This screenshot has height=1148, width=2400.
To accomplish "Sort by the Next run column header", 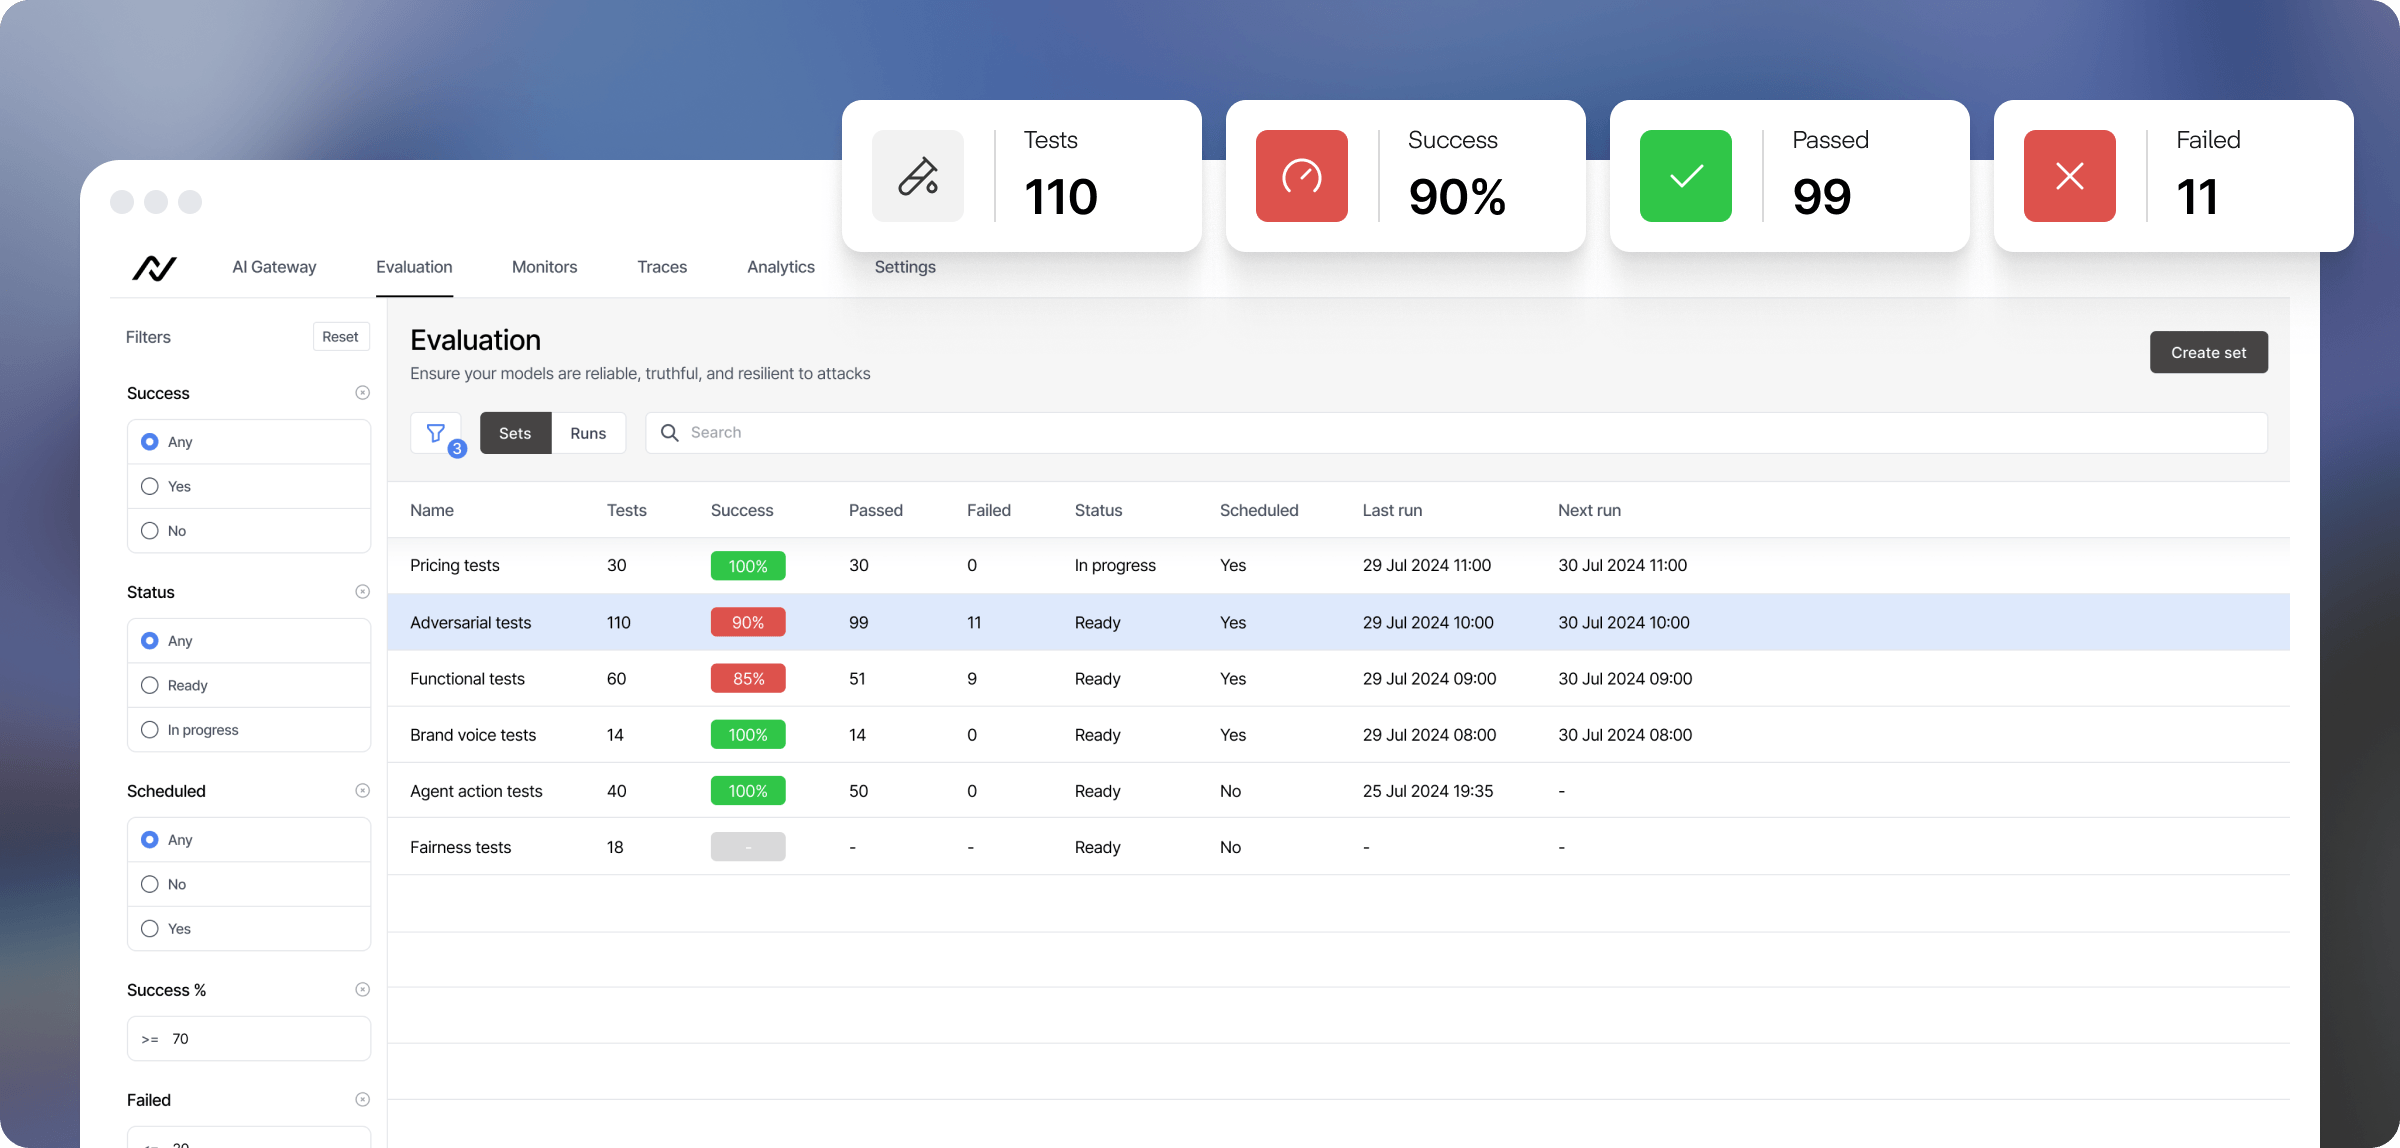I will (1589, 510).
